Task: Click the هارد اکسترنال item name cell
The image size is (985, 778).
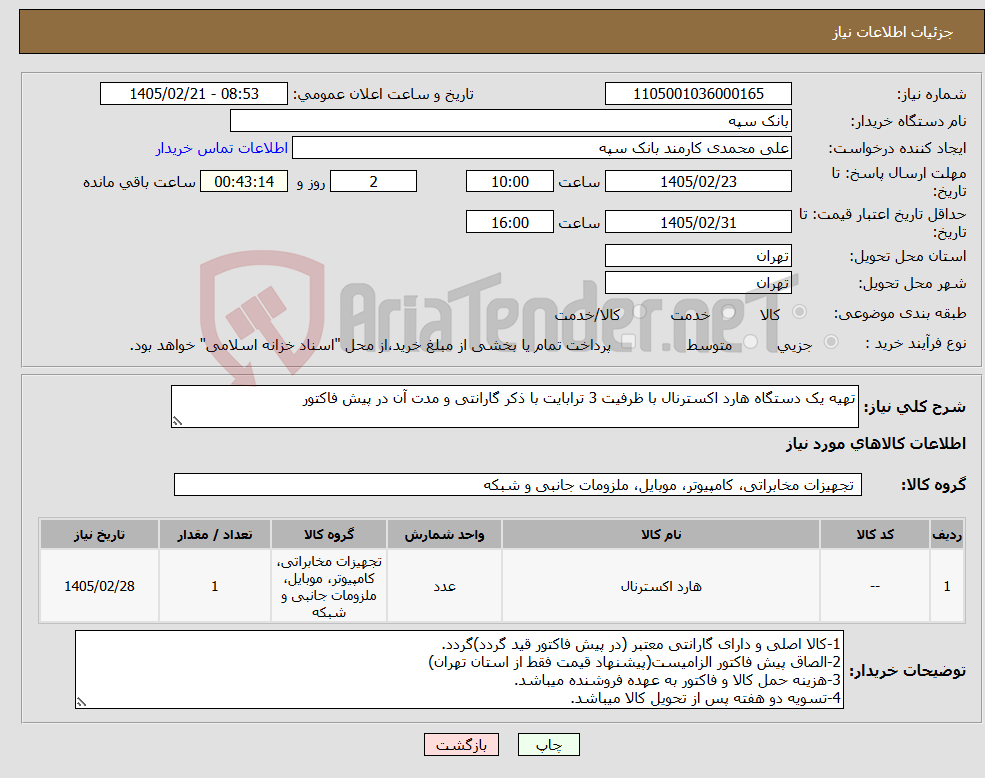Action: pos(661,586)
